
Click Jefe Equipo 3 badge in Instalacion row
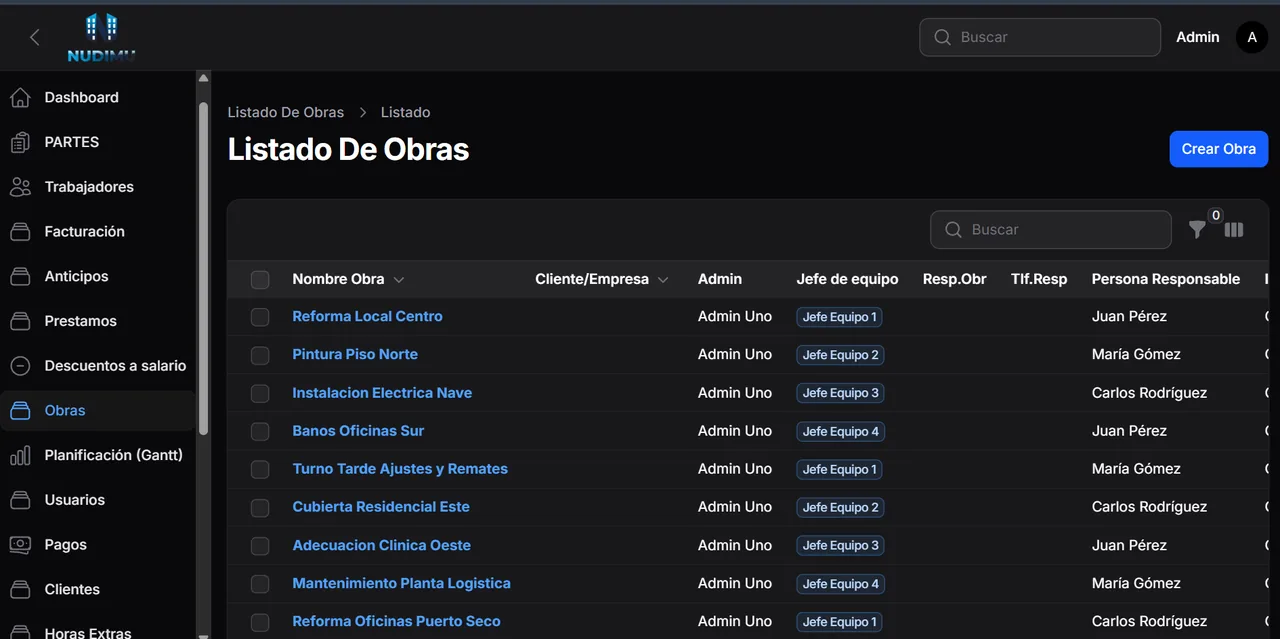tap(840, 393)
